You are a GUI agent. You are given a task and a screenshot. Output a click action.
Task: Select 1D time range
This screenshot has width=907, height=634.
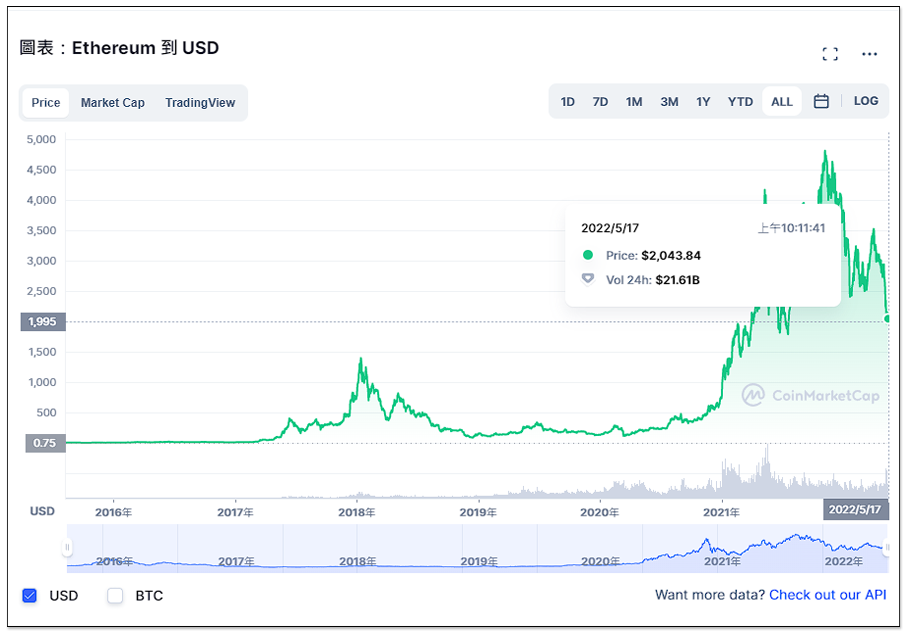pyautogui.click(x=567, y=102)
